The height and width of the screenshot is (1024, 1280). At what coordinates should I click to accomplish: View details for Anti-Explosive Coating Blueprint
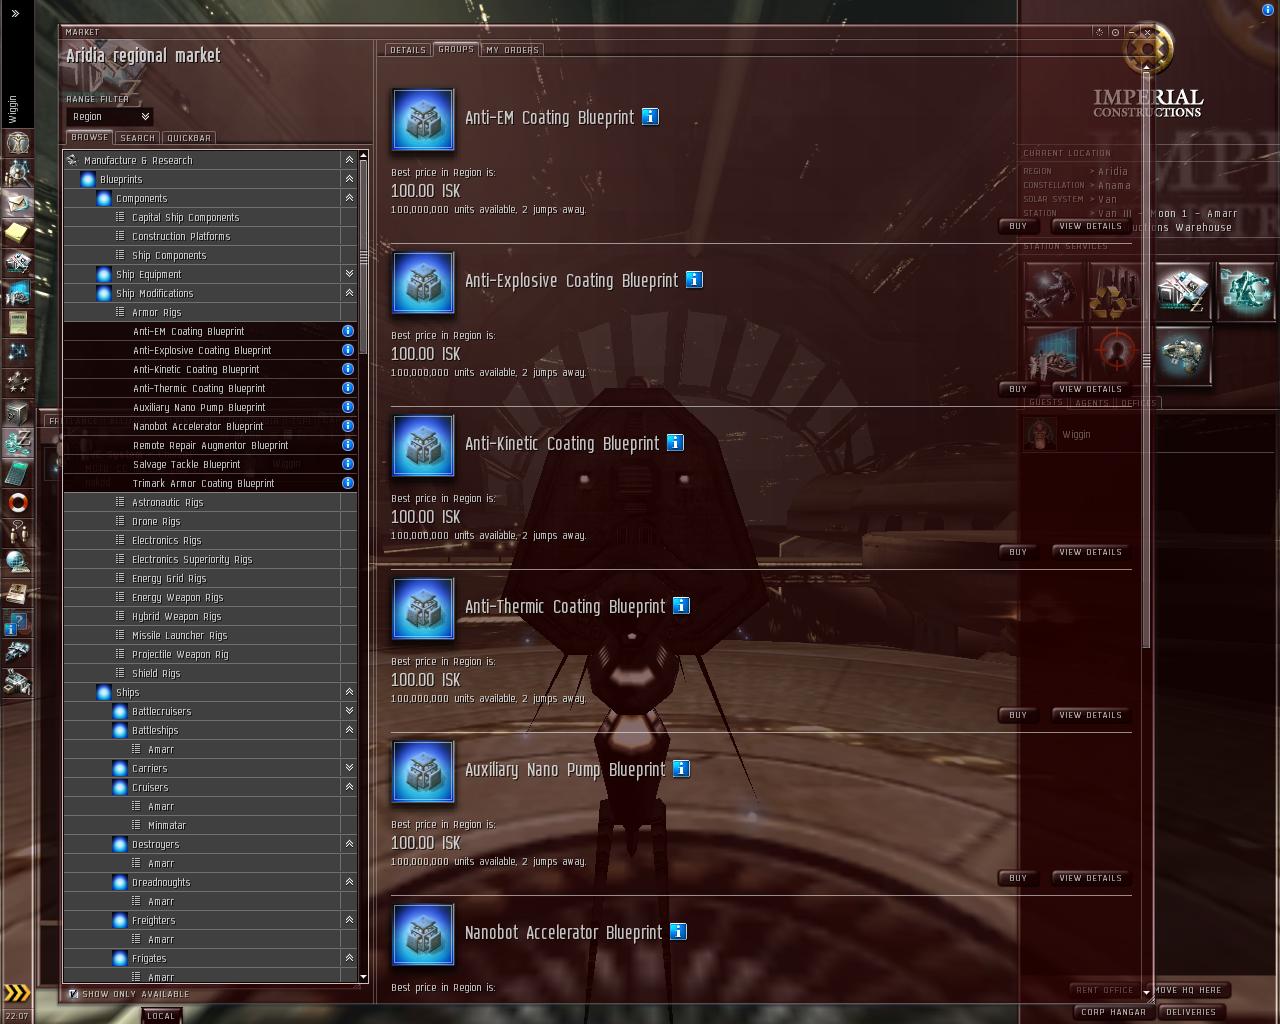click(1090, 389)
